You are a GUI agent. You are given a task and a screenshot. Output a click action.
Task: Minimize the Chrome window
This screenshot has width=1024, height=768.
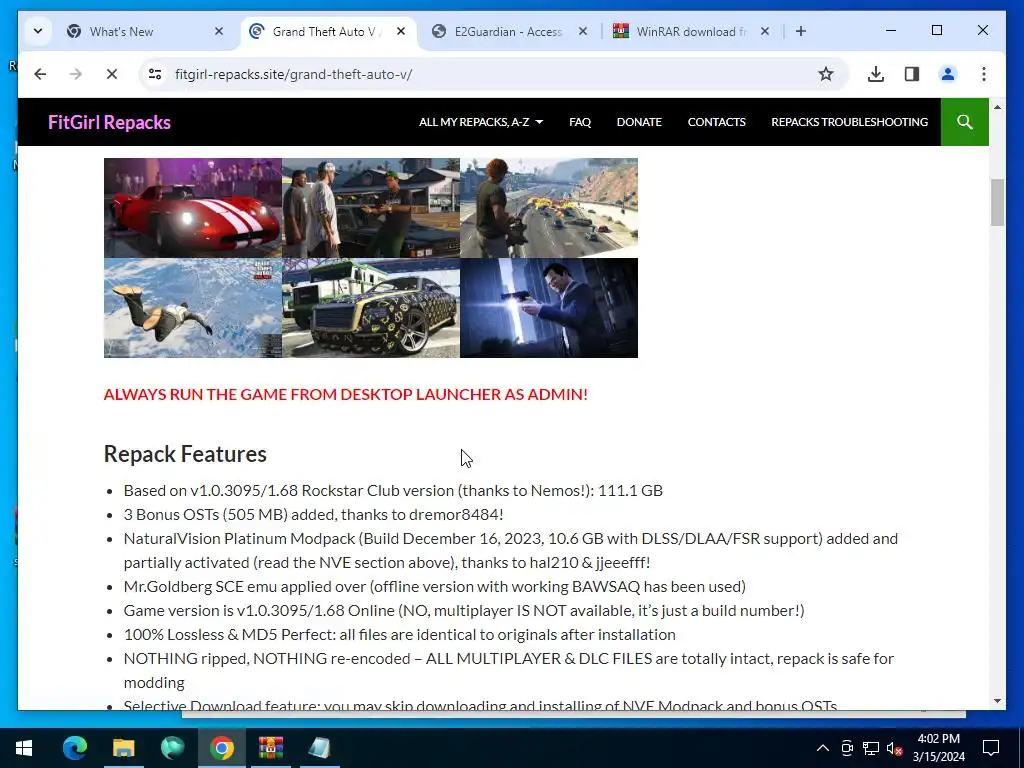pyautogui.click(x=891, y=31)
